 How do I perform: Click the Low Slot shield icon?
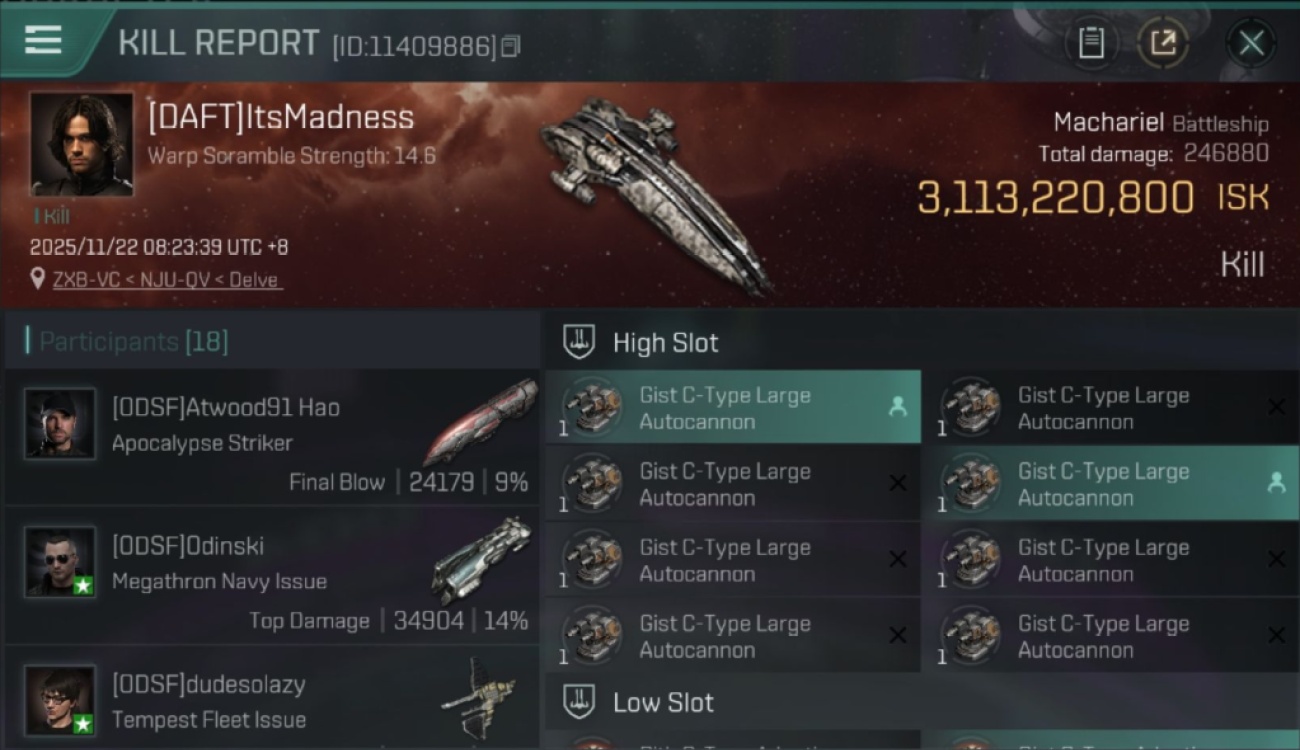579,702
